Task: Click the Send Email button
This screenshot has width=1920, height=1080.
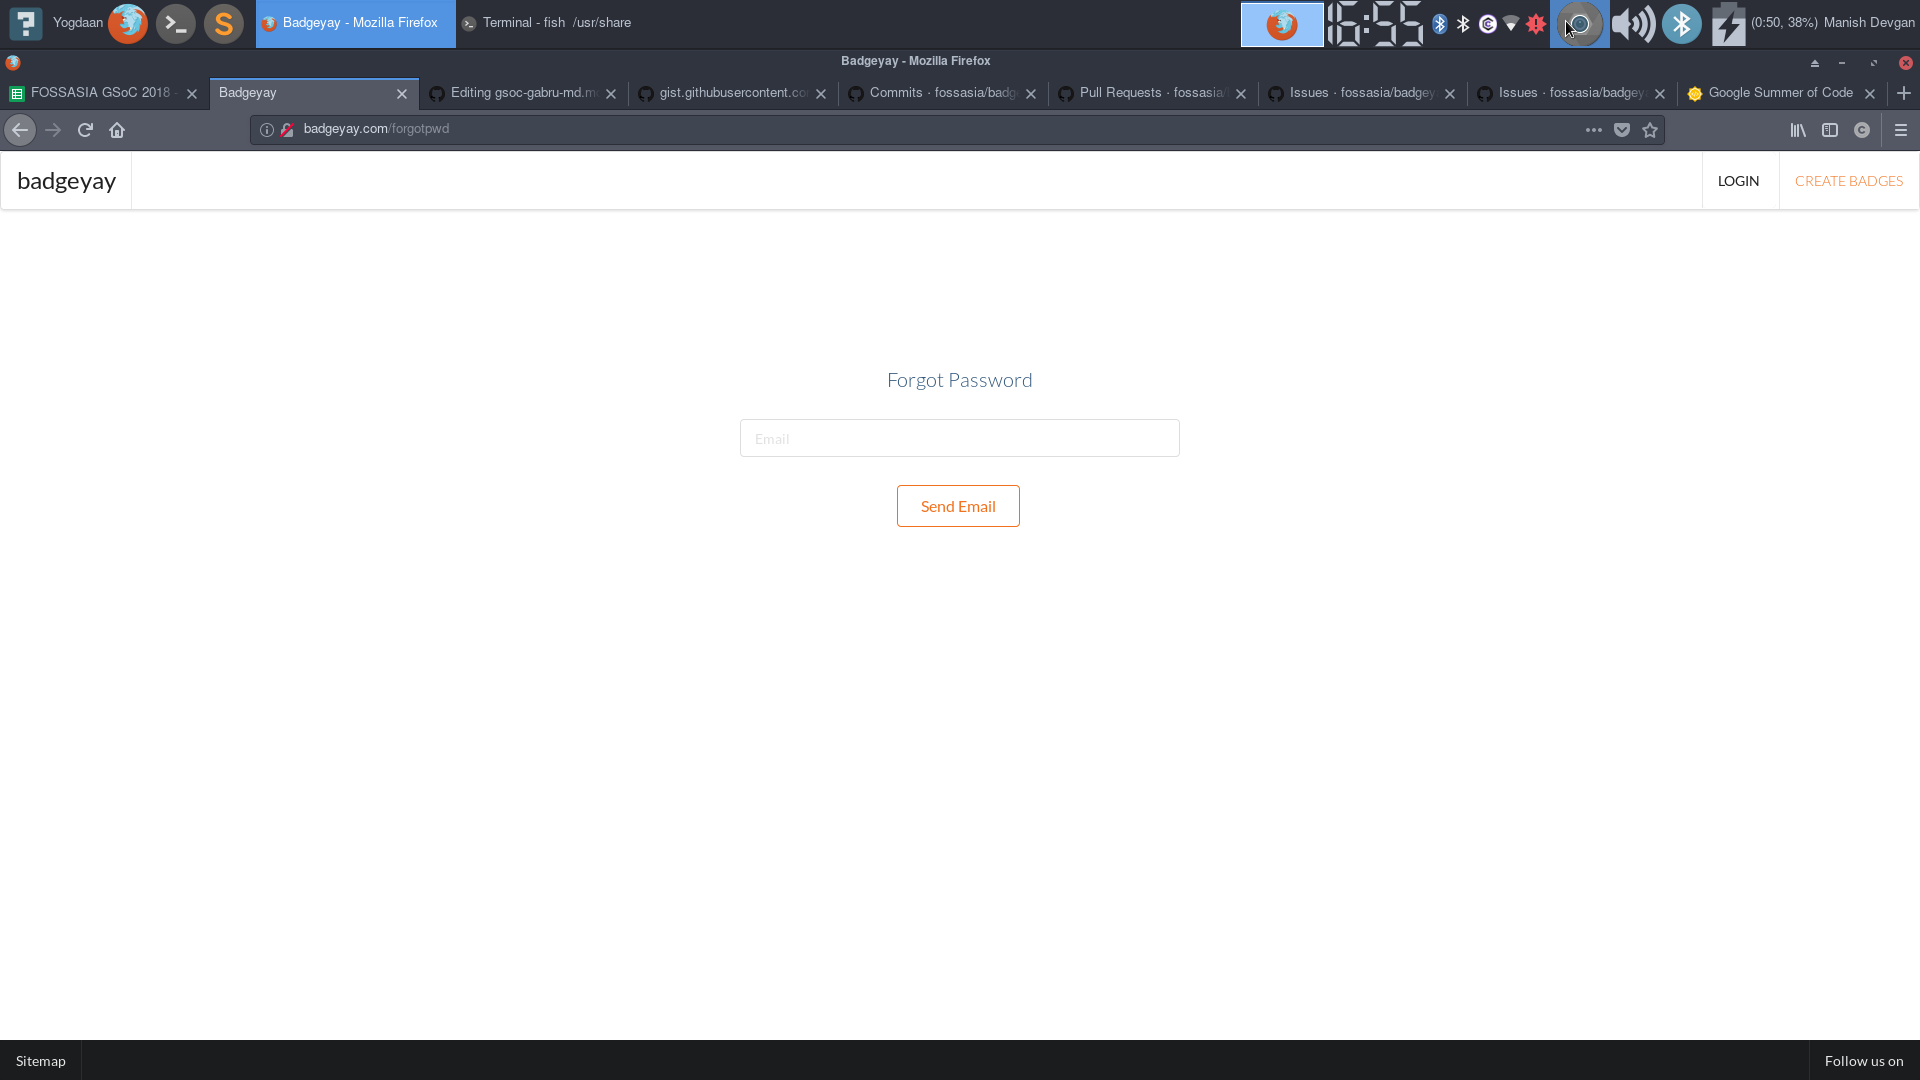Action: click(958, 506)
